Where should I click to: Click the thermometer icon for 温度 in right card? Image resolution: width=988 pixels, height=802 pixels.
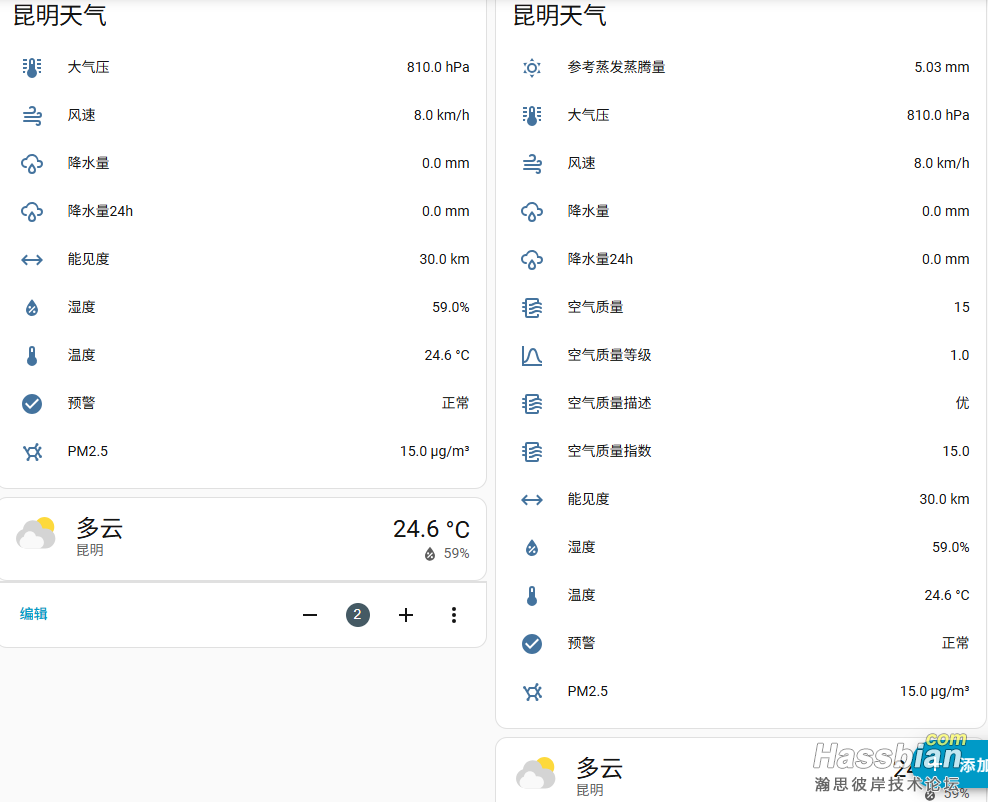(532, 596)
